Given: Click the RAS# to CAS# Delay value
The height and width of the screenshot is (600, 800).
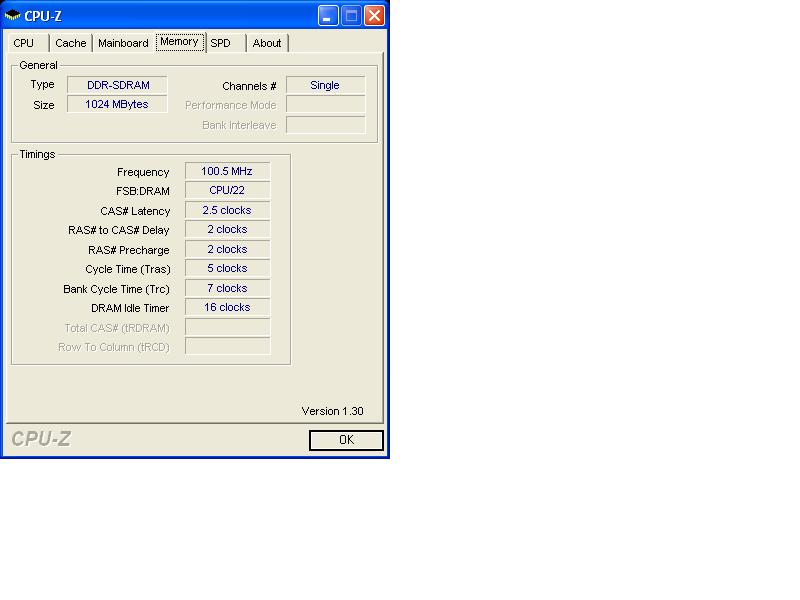Looking at the screenshot, I should pos(228,229).
